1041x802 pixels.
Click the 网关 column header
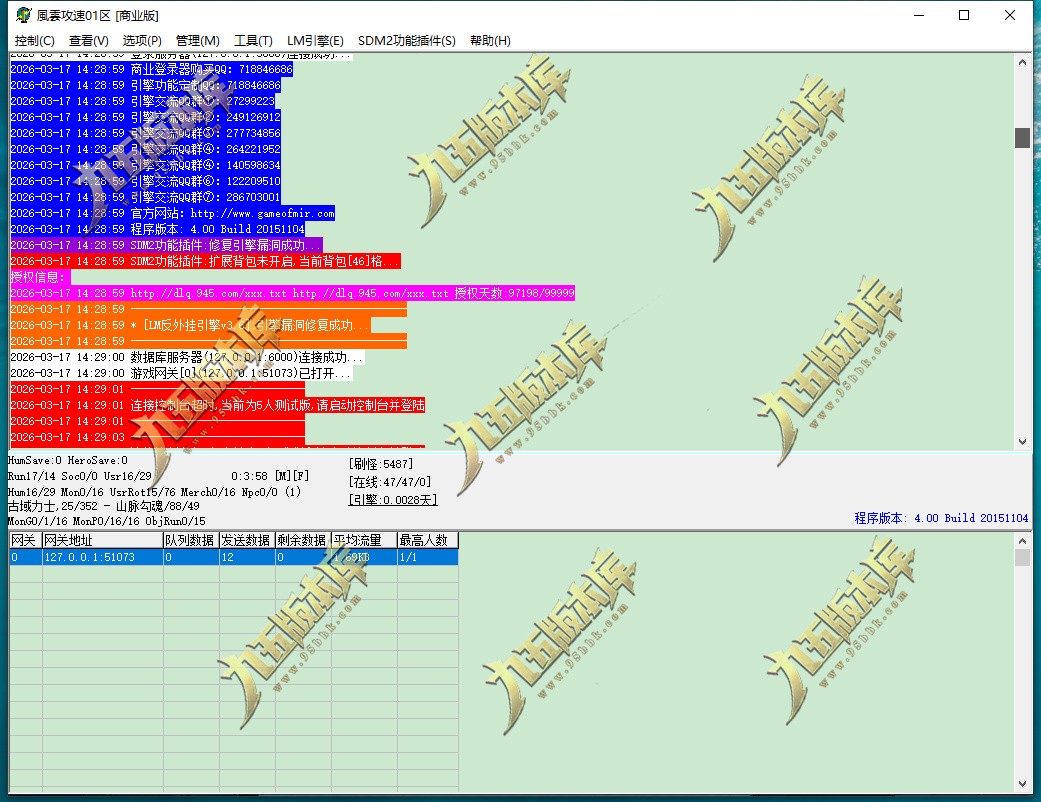coord(25,540)
